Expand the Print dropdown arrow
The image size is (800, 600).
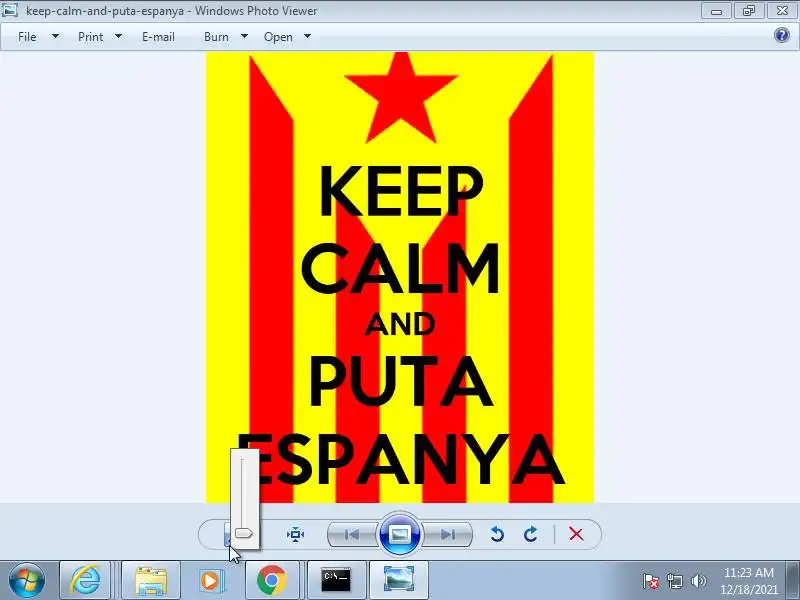pos(118,36)
